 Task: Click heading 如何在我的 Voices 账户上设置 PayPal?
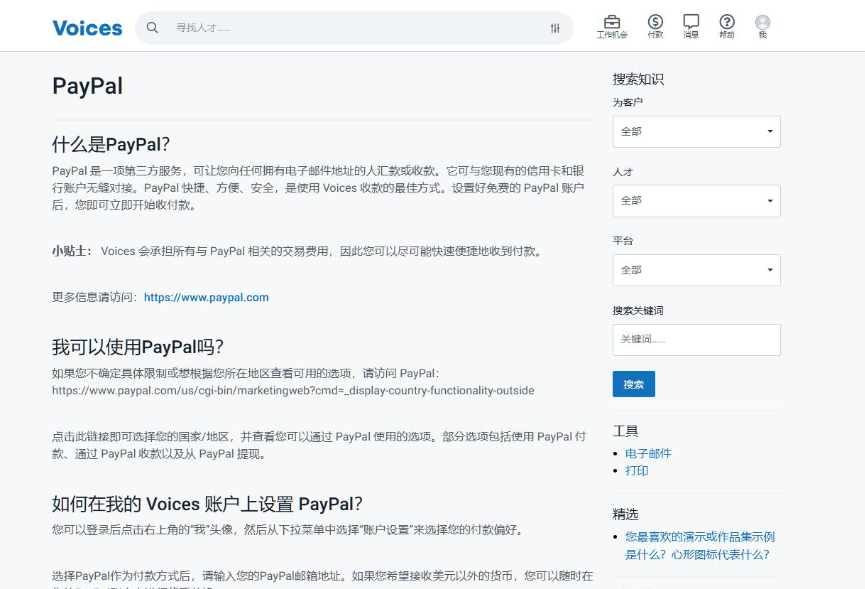point(207,504)
